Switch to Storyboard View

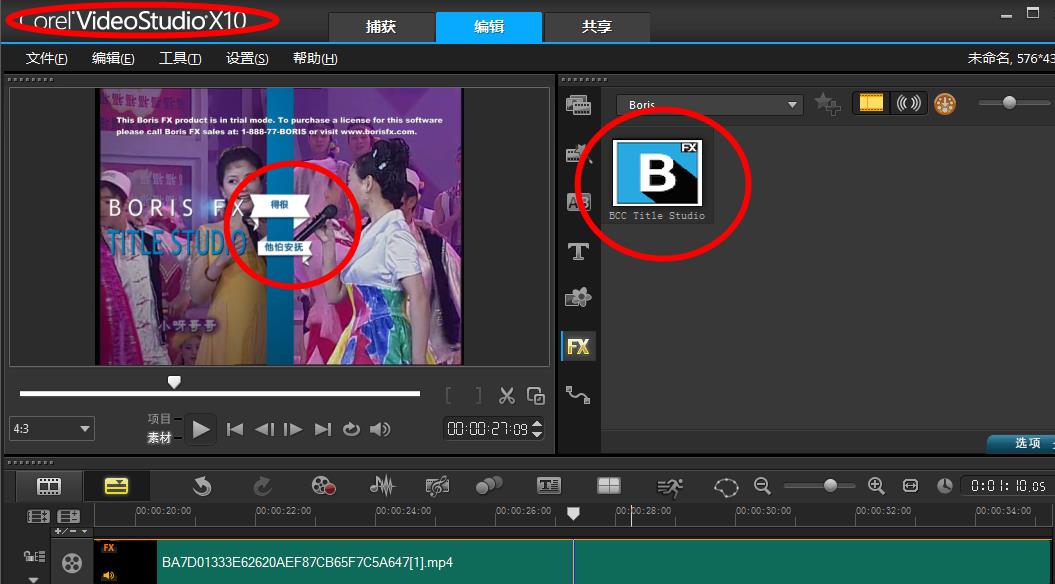coord(49,486)
